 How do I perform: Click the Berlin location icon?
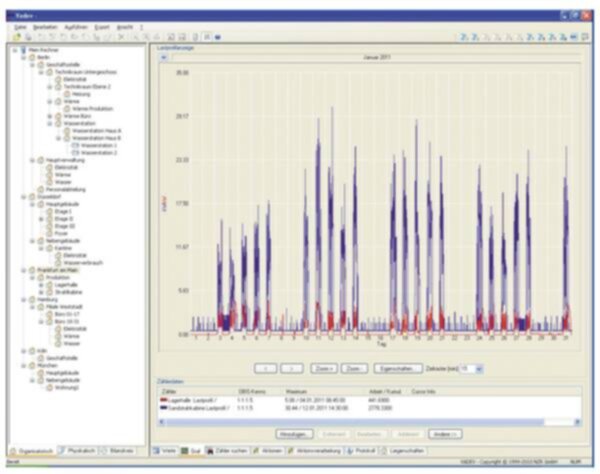33,57
